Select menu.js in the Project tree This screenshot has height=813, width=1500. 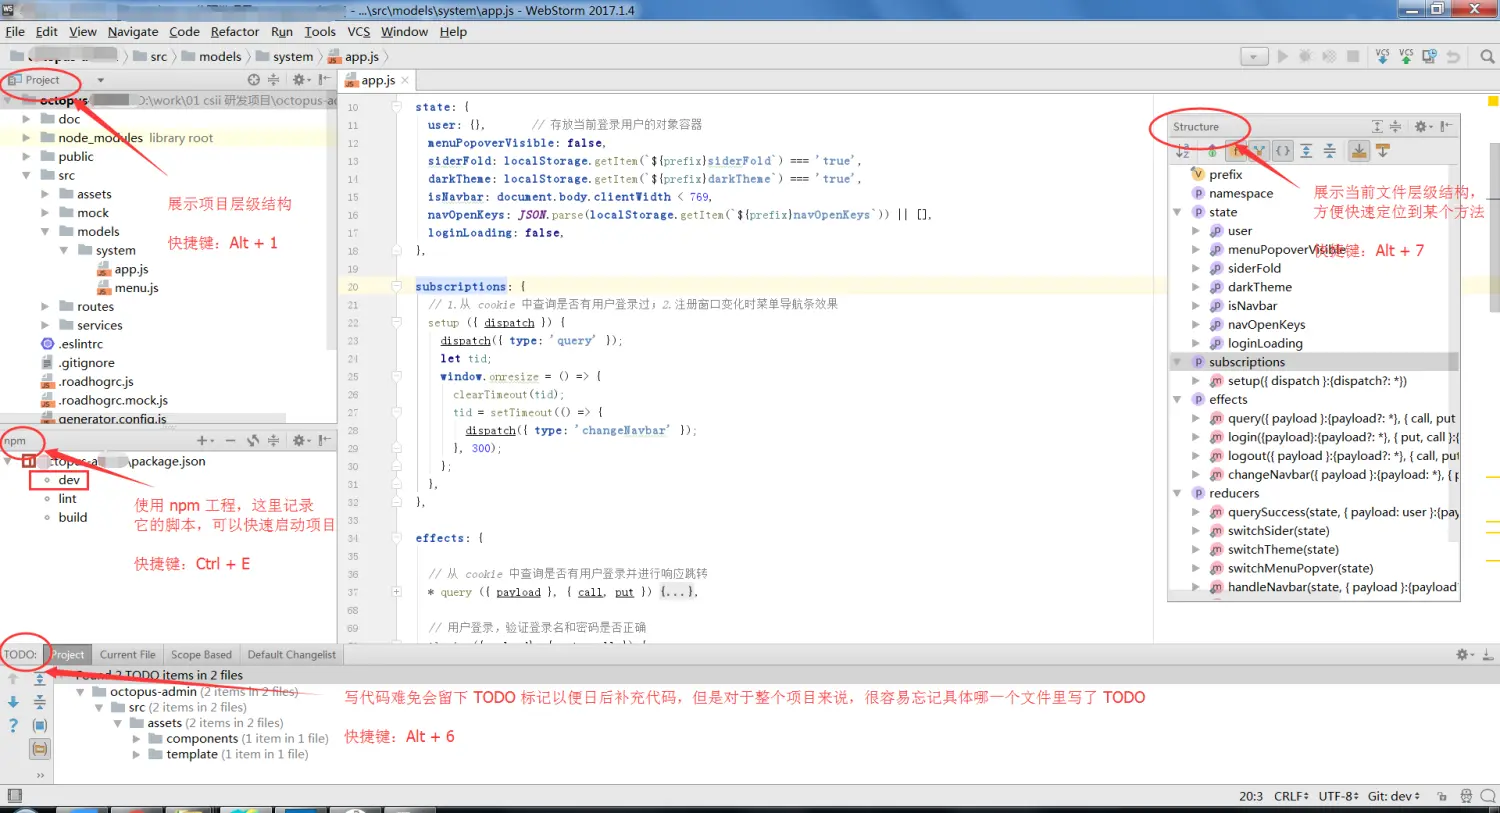click(137, 288)
